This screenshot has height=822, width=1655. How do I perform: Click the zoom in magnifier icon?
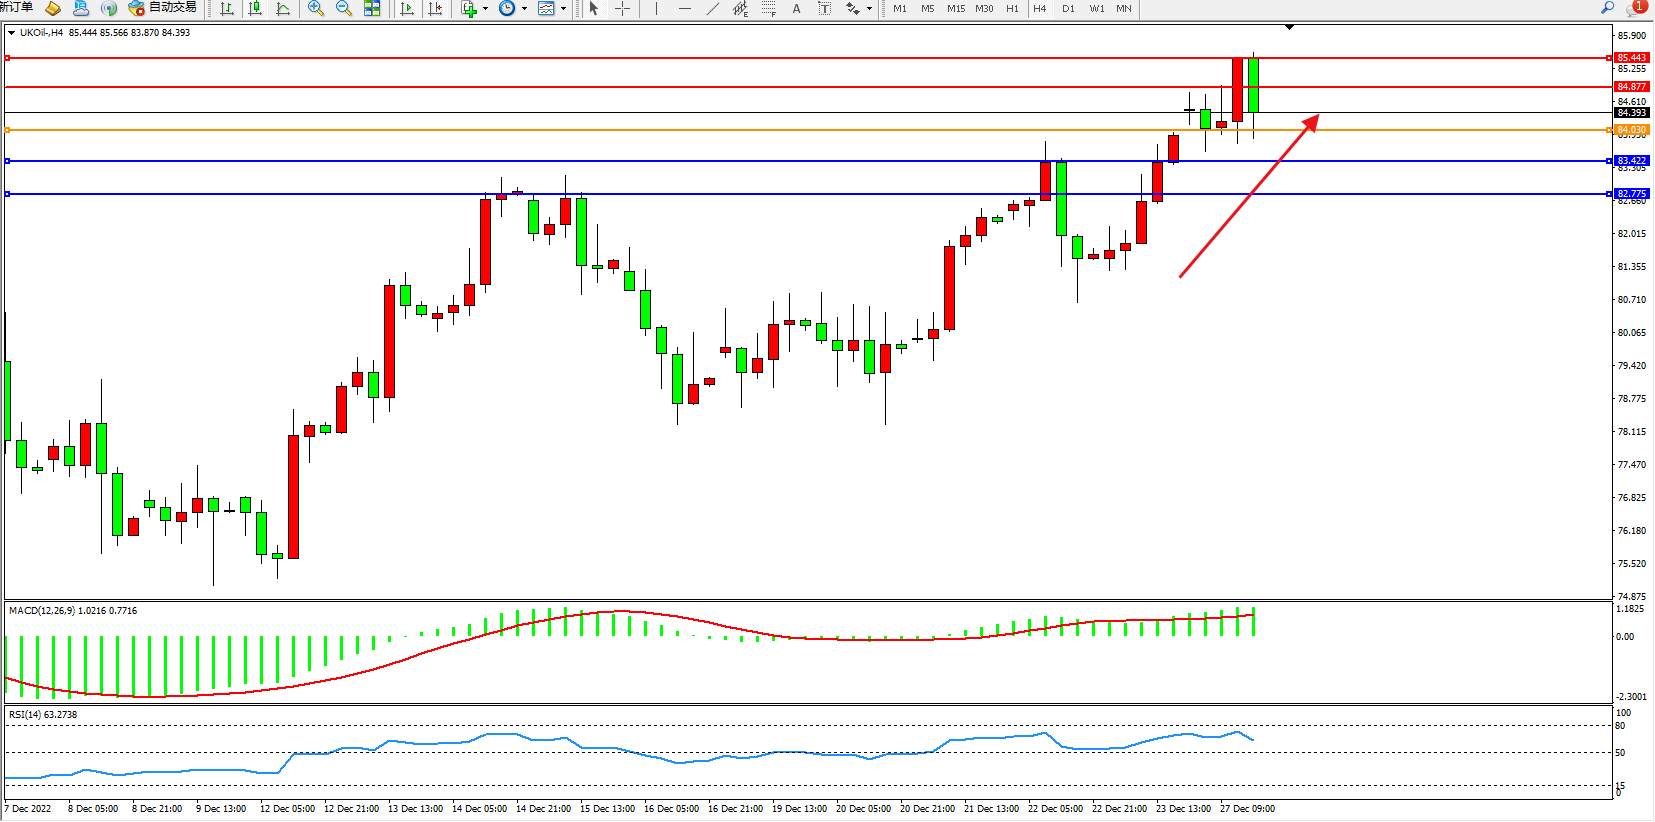316,9
